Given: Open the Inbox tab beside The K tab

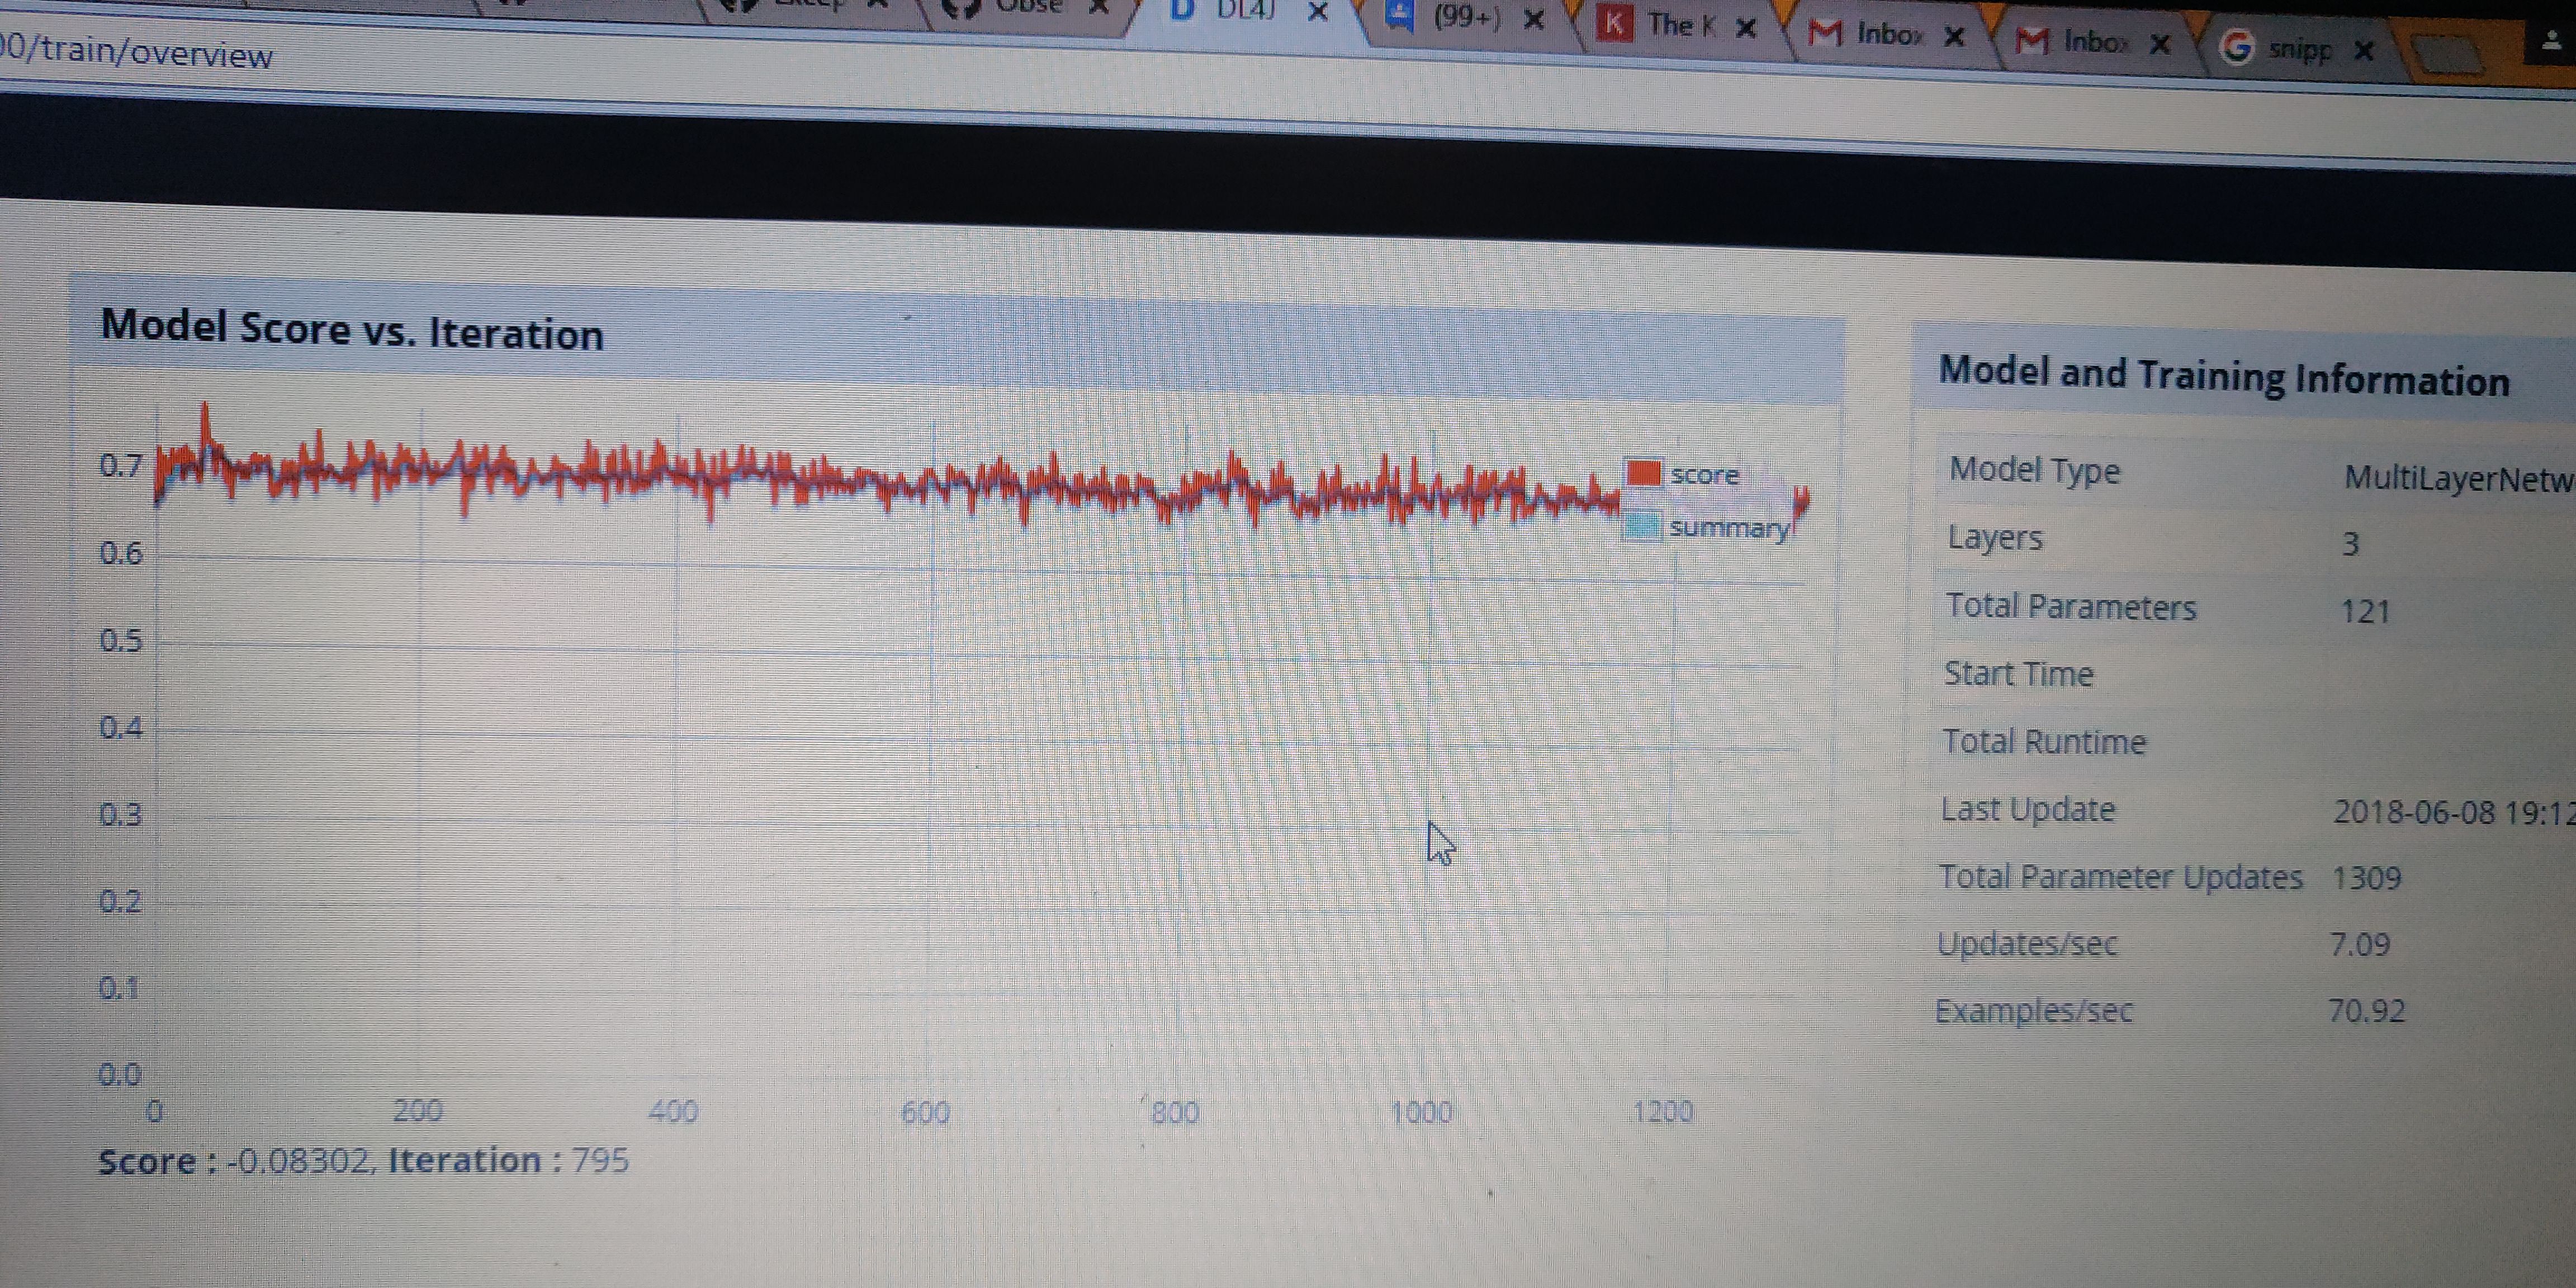Looking at the screenshot, I should [x=1888, y=35].
